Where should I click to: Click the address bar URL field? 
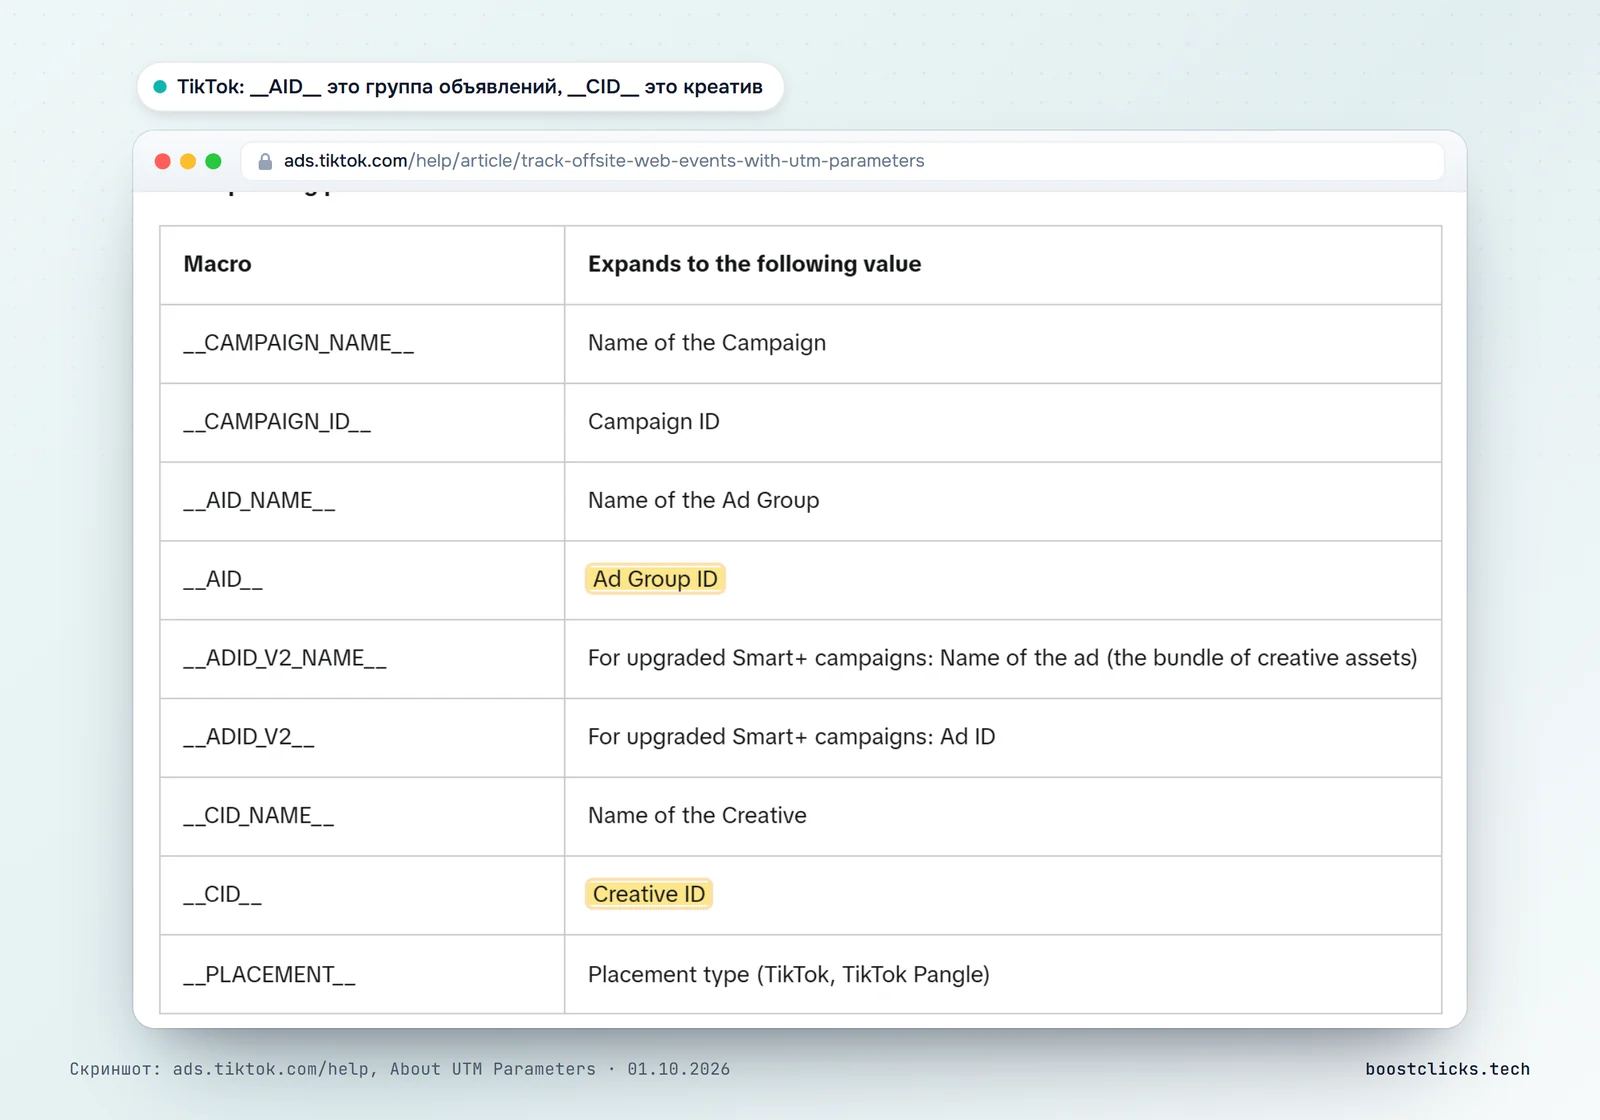coord(843,161)
